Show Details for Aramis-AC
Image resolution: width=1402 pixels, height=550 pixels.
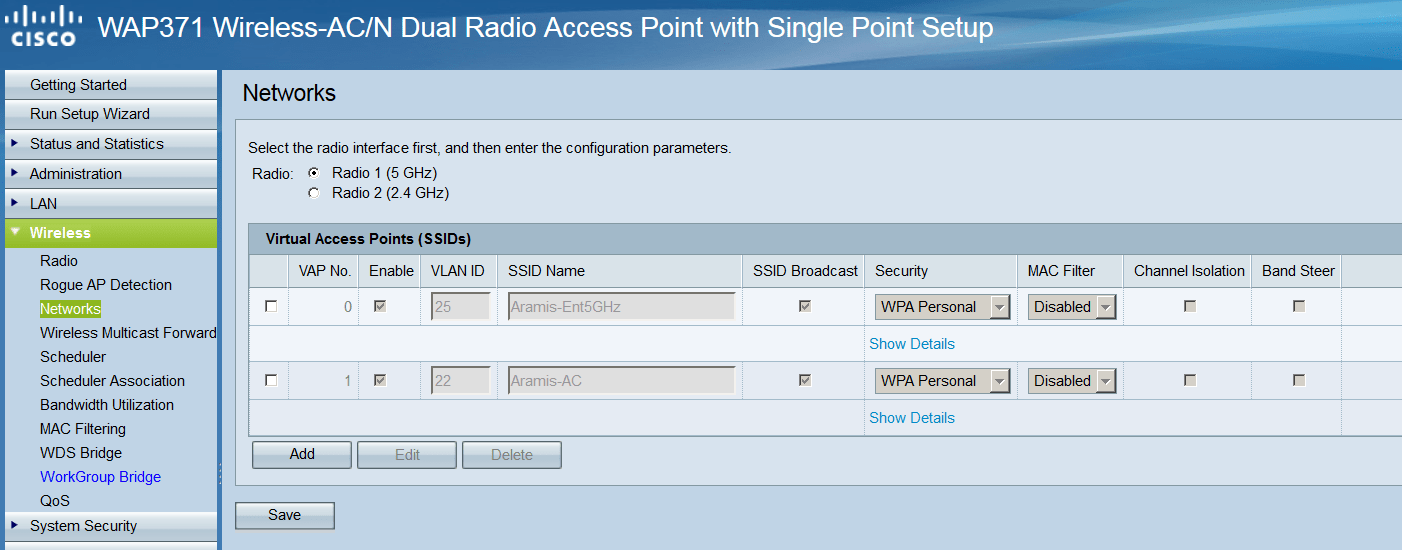pos(912,418)
